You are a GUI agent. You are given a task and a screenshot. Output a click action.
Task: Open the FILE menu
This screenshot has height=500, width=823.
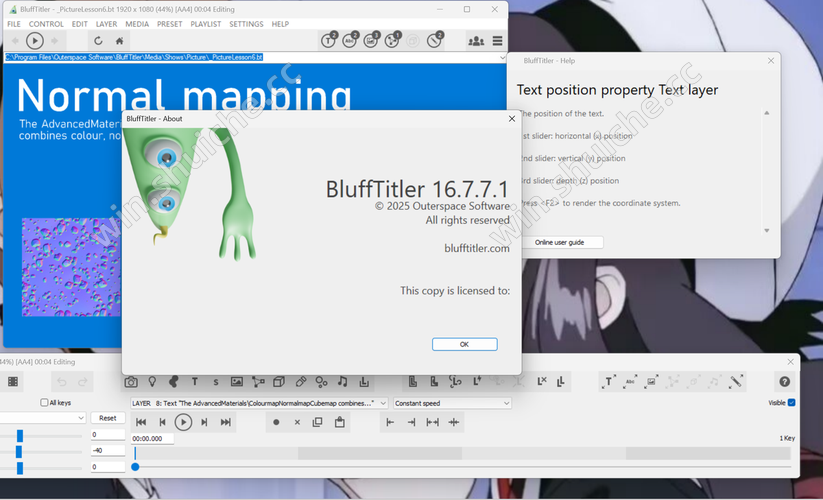pyautogui.click(x=14, y=24)
